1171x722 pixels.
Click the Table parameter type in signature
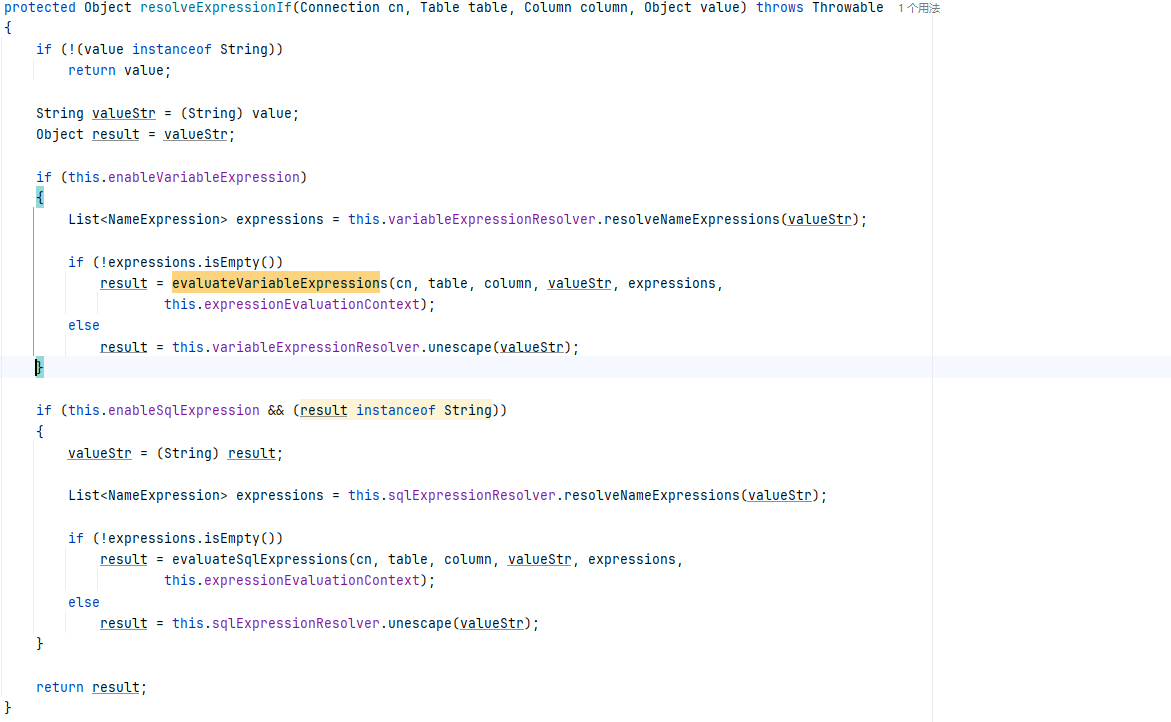pyautogui.click(x=440, y=8)
